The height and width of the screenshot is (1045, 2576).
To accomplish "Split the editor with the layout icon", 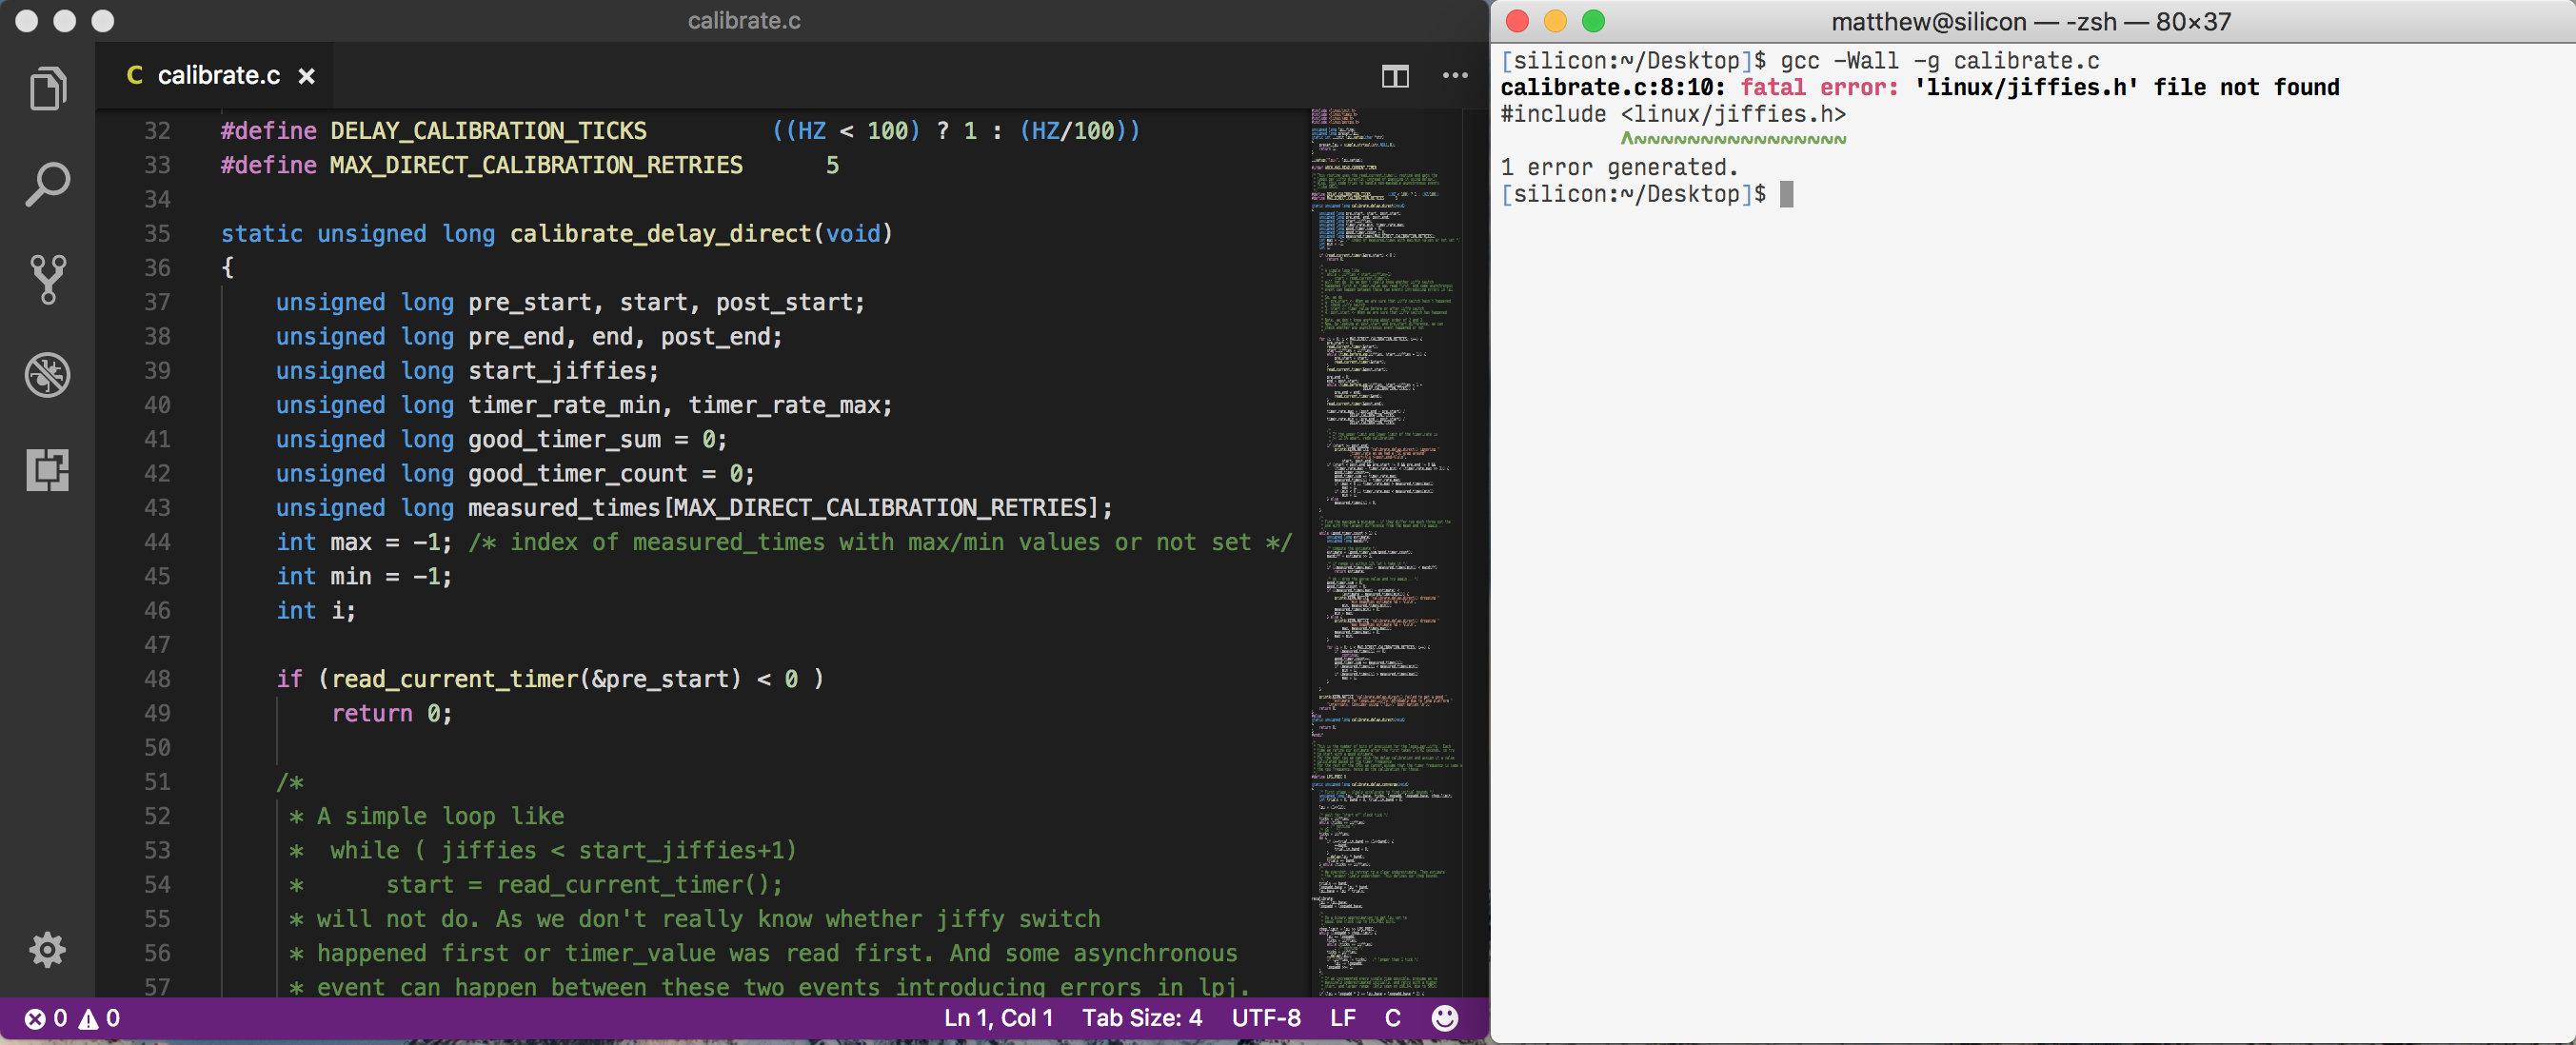I will click(x=1395, y=76).
